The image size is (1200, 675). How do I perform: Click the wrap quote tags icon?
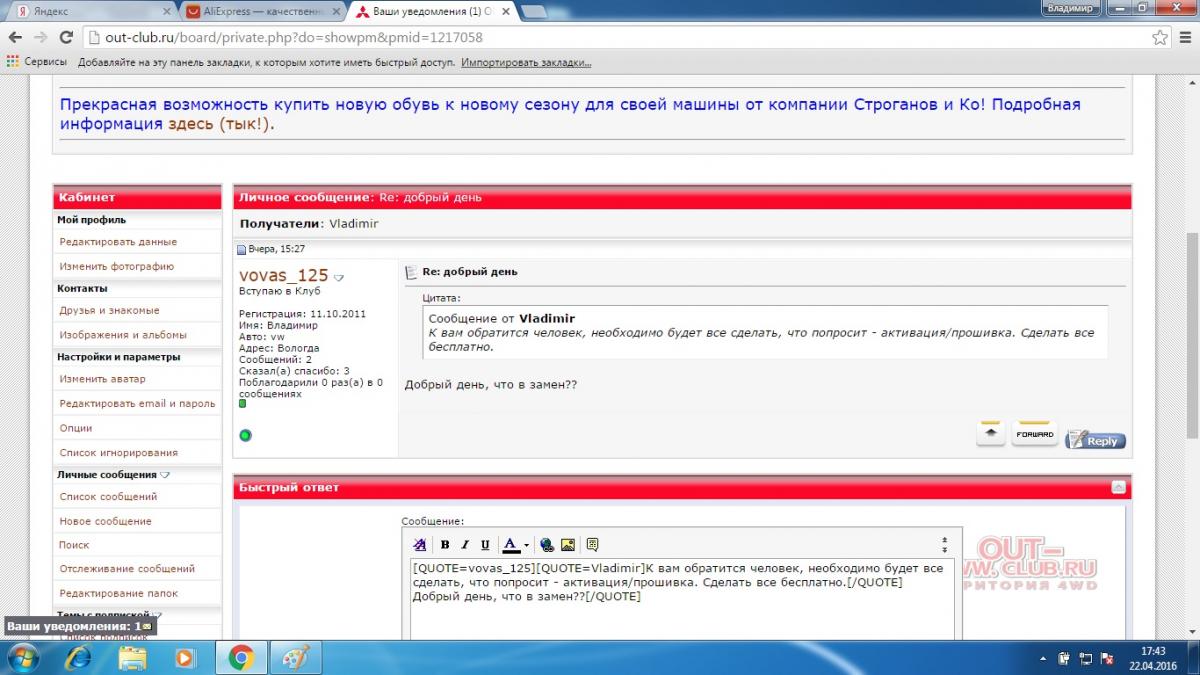tap(593, 545)
